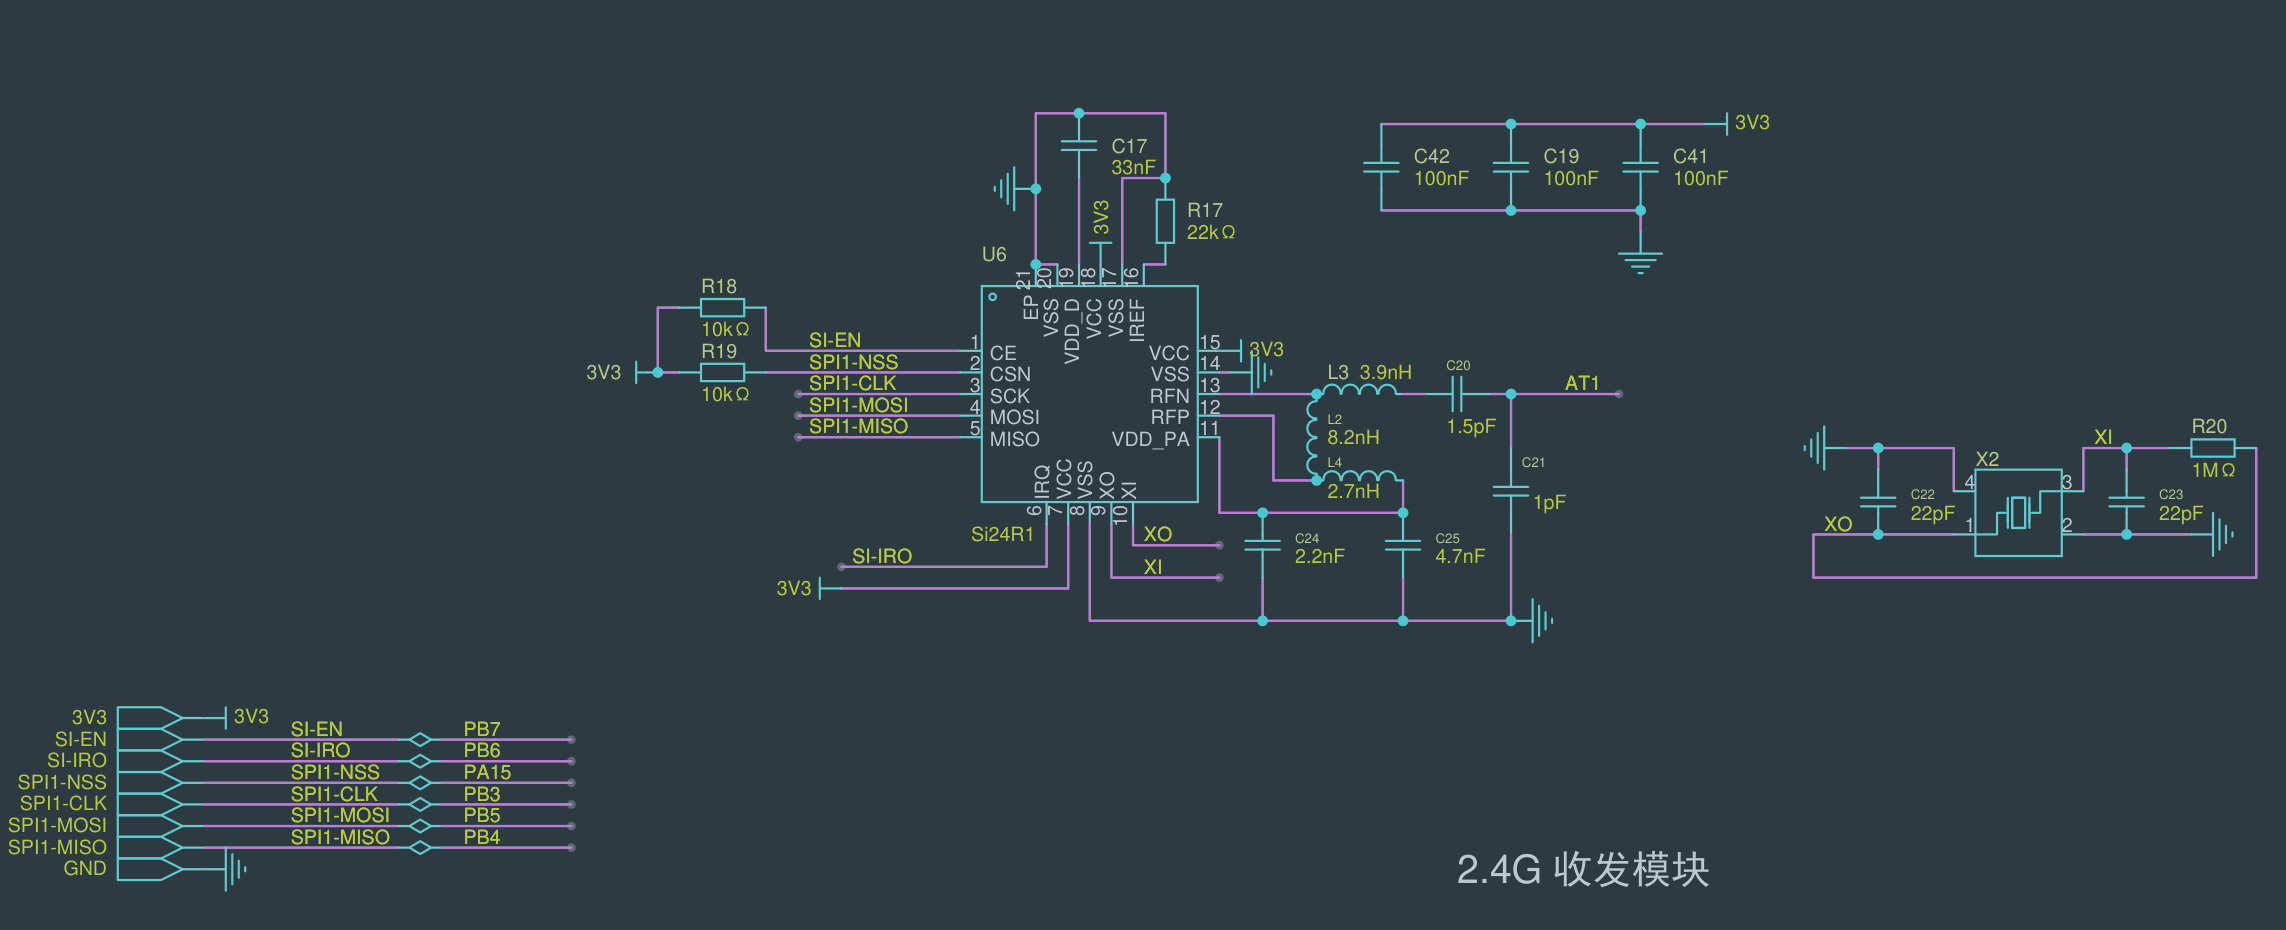Select the C41 100nF capacitor symbol
The height and width of the screenshot is (930, 2286).
click(x=1640, y=167)
